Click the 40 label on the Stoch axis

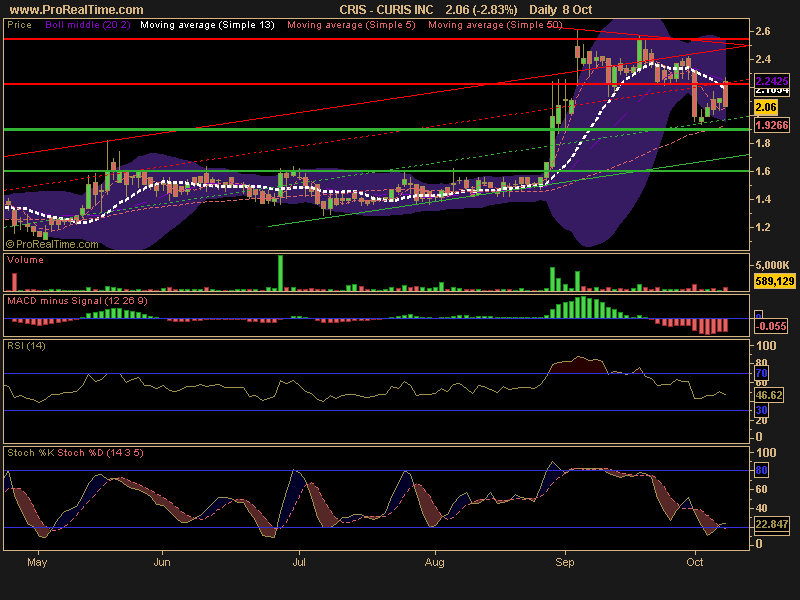click(x=762, y=508)
